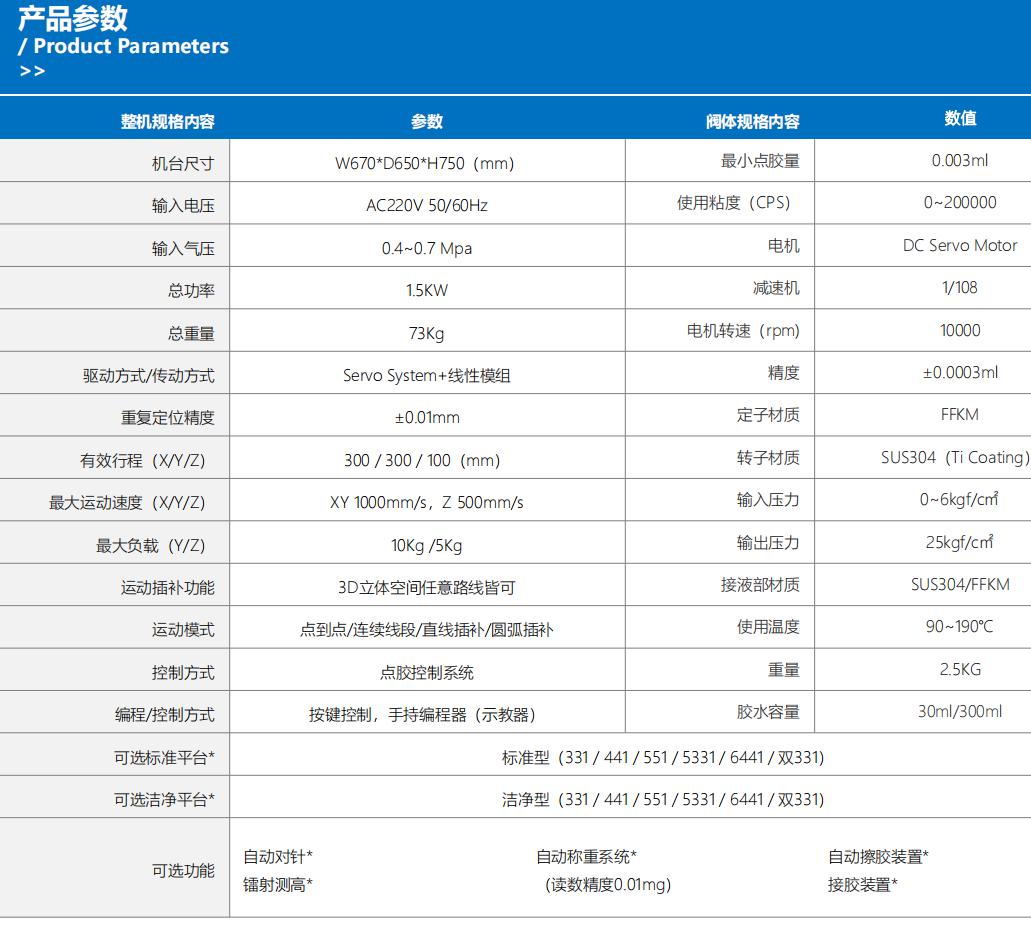Click the 总功率 label
1031x951 pixels.
click(191, 291)
